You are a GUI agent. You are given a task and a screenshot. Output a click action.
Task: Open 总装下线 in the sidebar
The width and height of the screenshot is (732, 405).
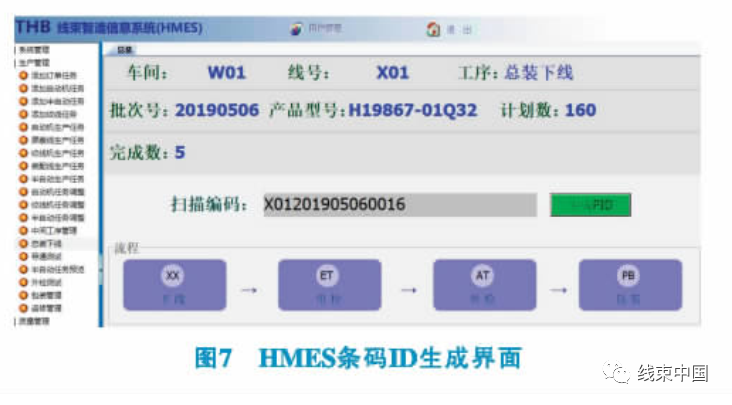tap(47, 243)
